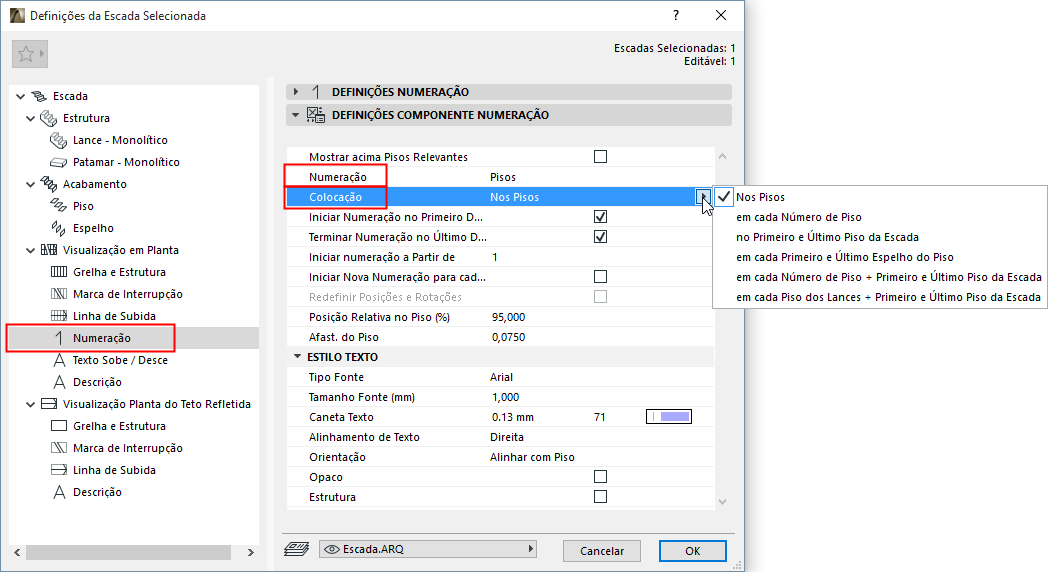This screenshot has height=572, width=1048.
Task: Click Marca de Interrupção icon under Teto Refletida
Action: click(x=59, y=448)
